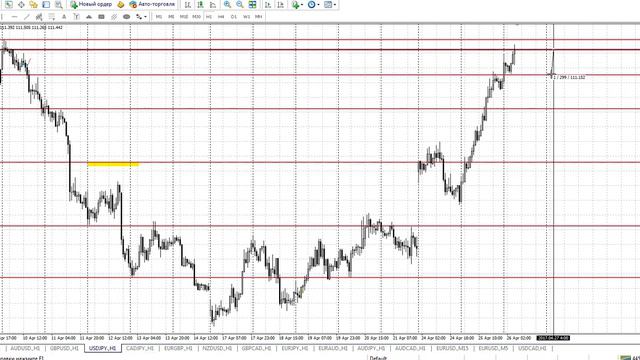Screen dimensions: 640x360
Task: Toggle the Авто-торговля button
Action: (152, 4)
